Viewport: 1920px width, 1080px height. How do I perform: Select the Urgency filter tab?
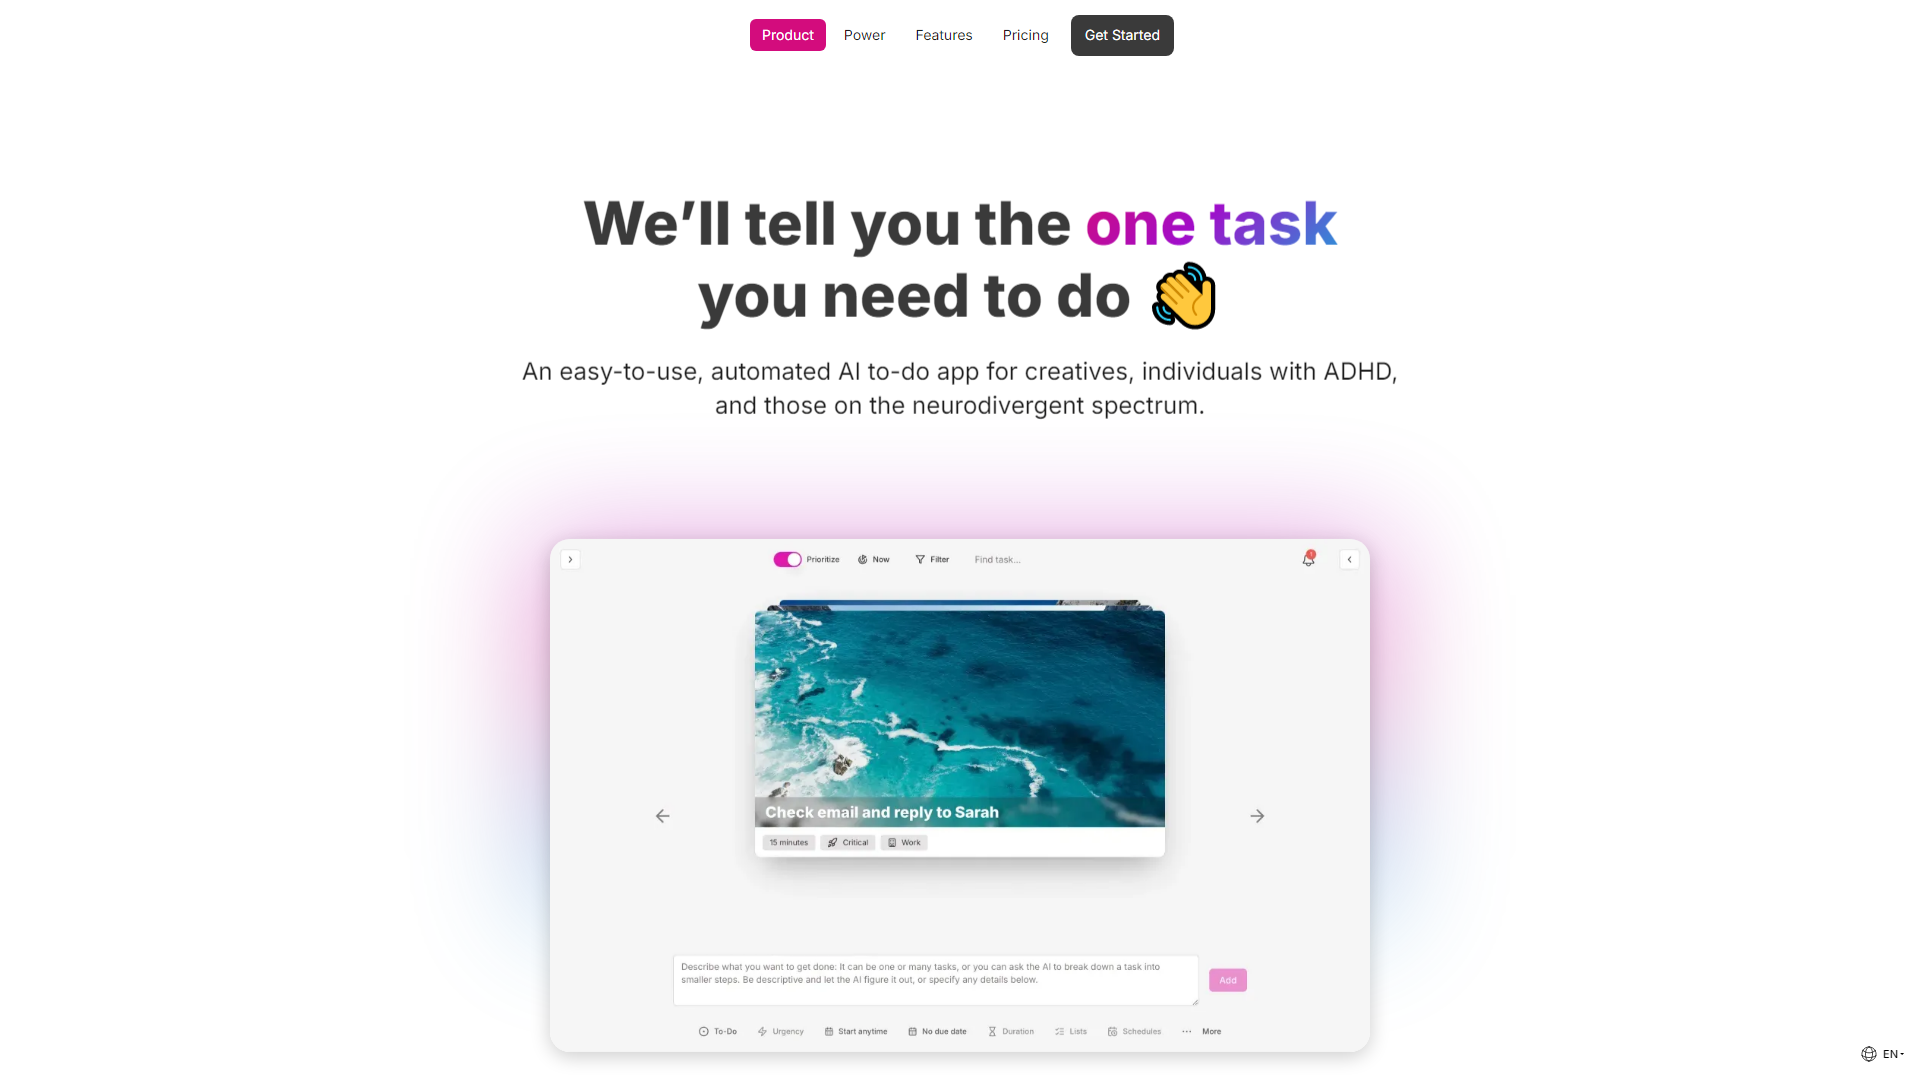coord(779,1031)
